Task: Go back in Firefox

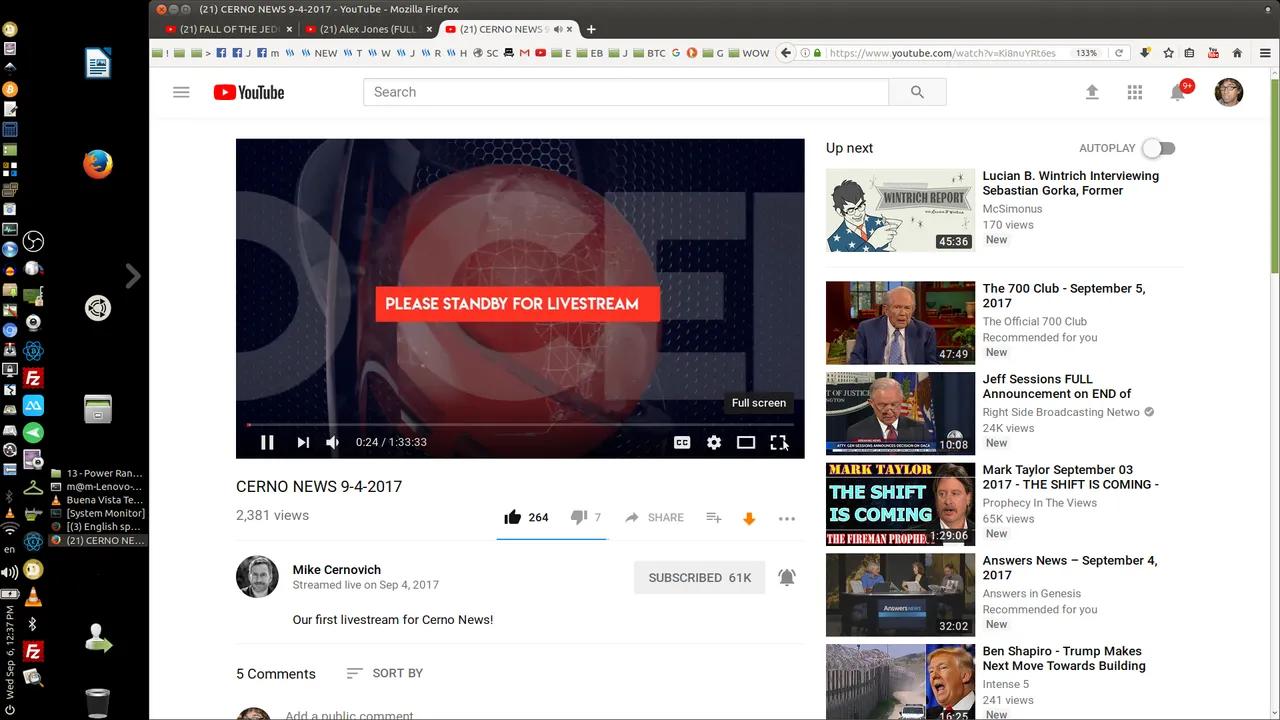Action: [x=786, y=53]
